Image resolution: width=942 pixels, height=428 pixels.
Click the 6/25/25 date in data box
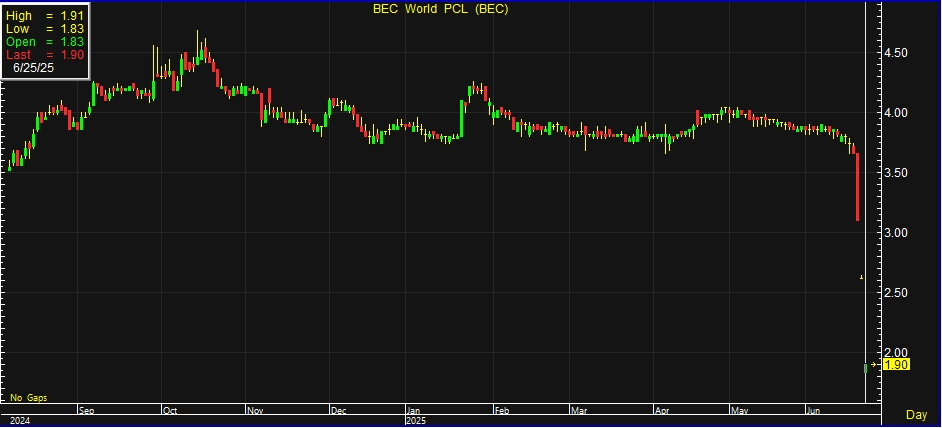point(35,68)
